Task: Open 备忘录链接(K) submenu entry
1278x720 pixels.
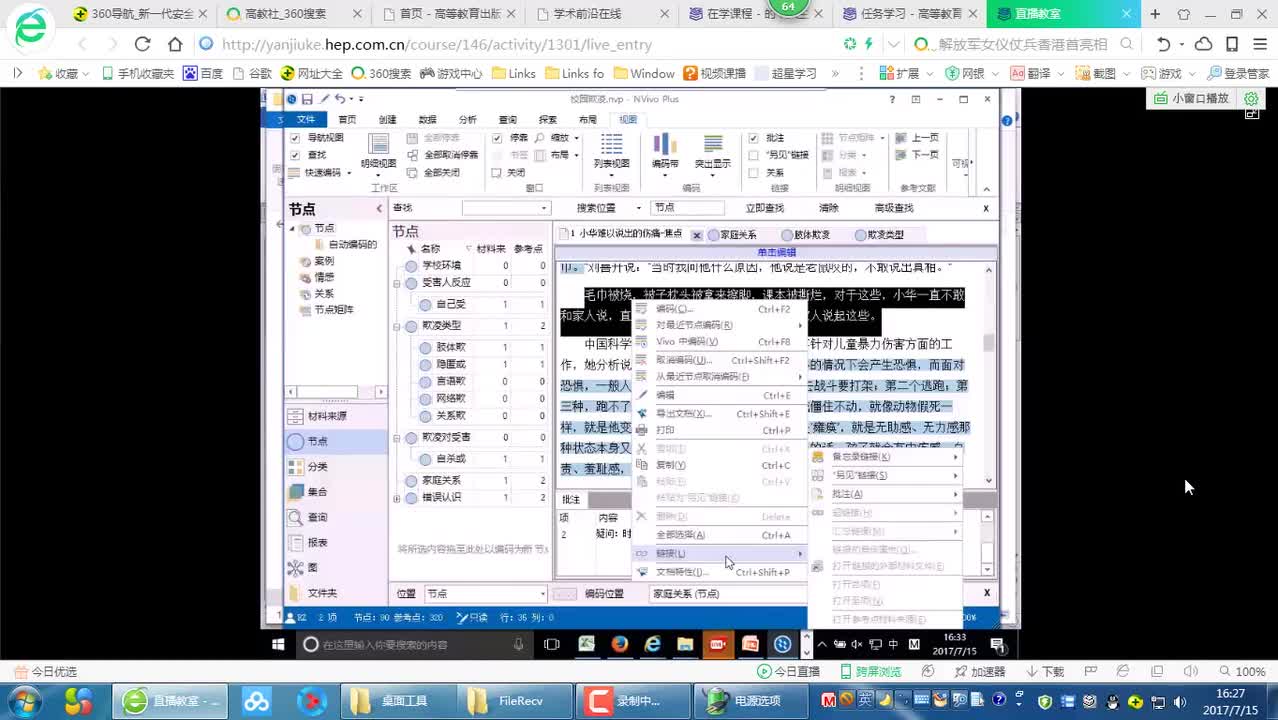Action: (885, 457)
